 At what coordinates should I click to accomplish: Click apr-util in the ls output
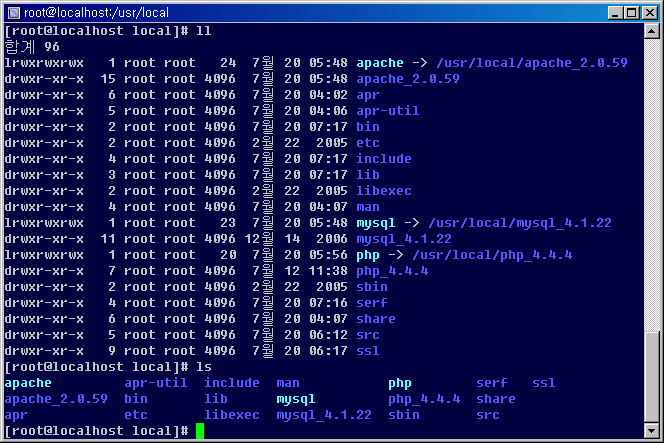pyautogui.click(x=156, y=383)
